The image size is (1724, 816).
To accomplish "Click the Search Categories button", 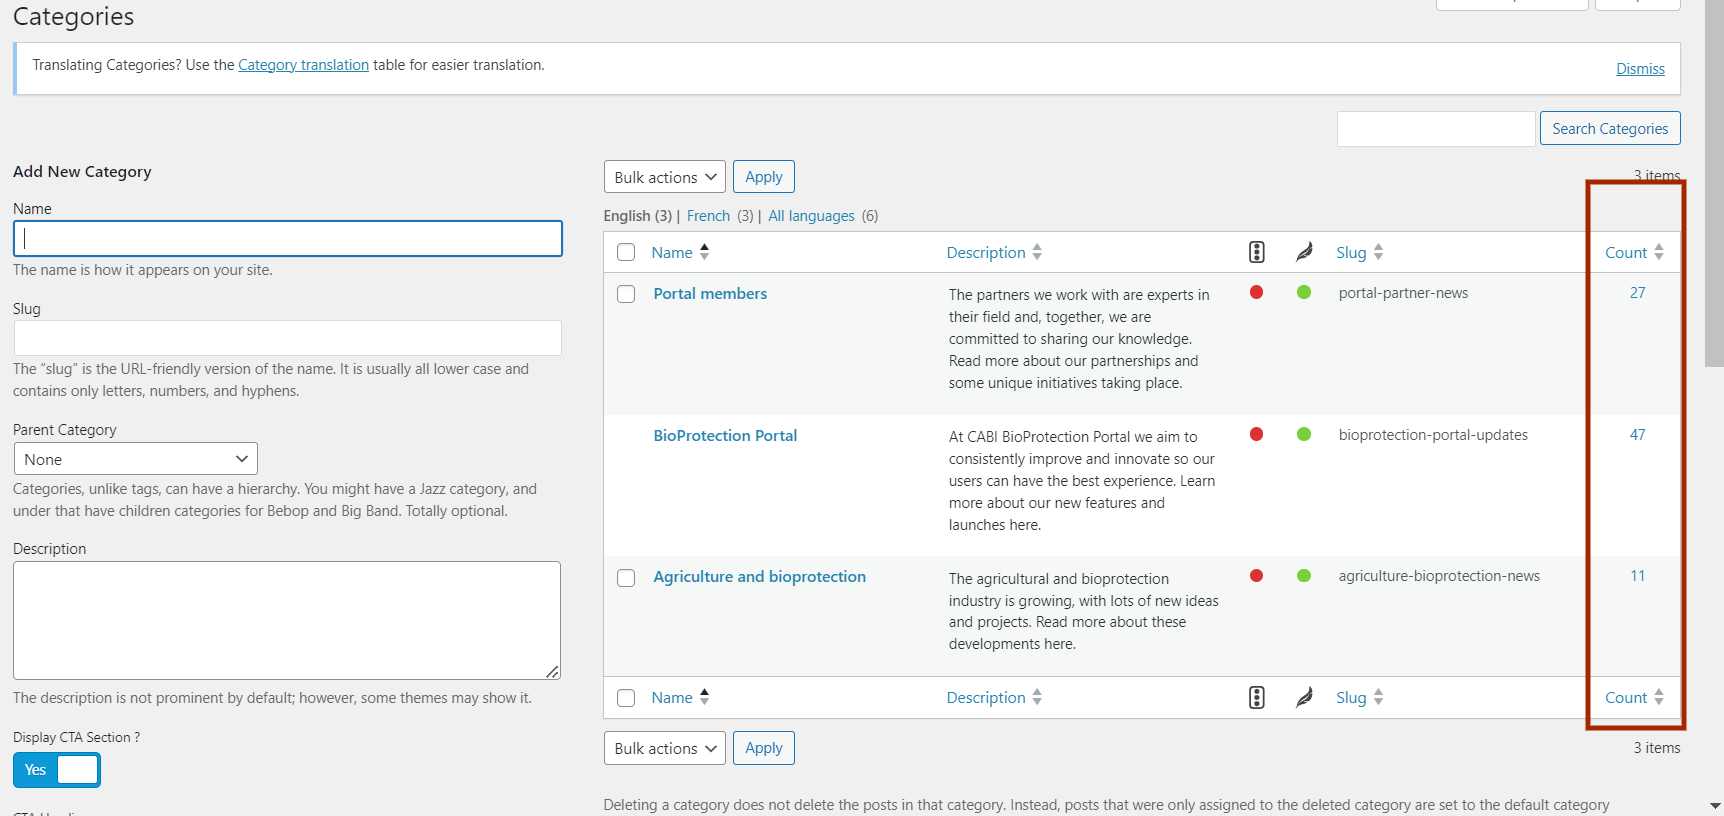I will pyautogui.click(x=1610, y=128).
